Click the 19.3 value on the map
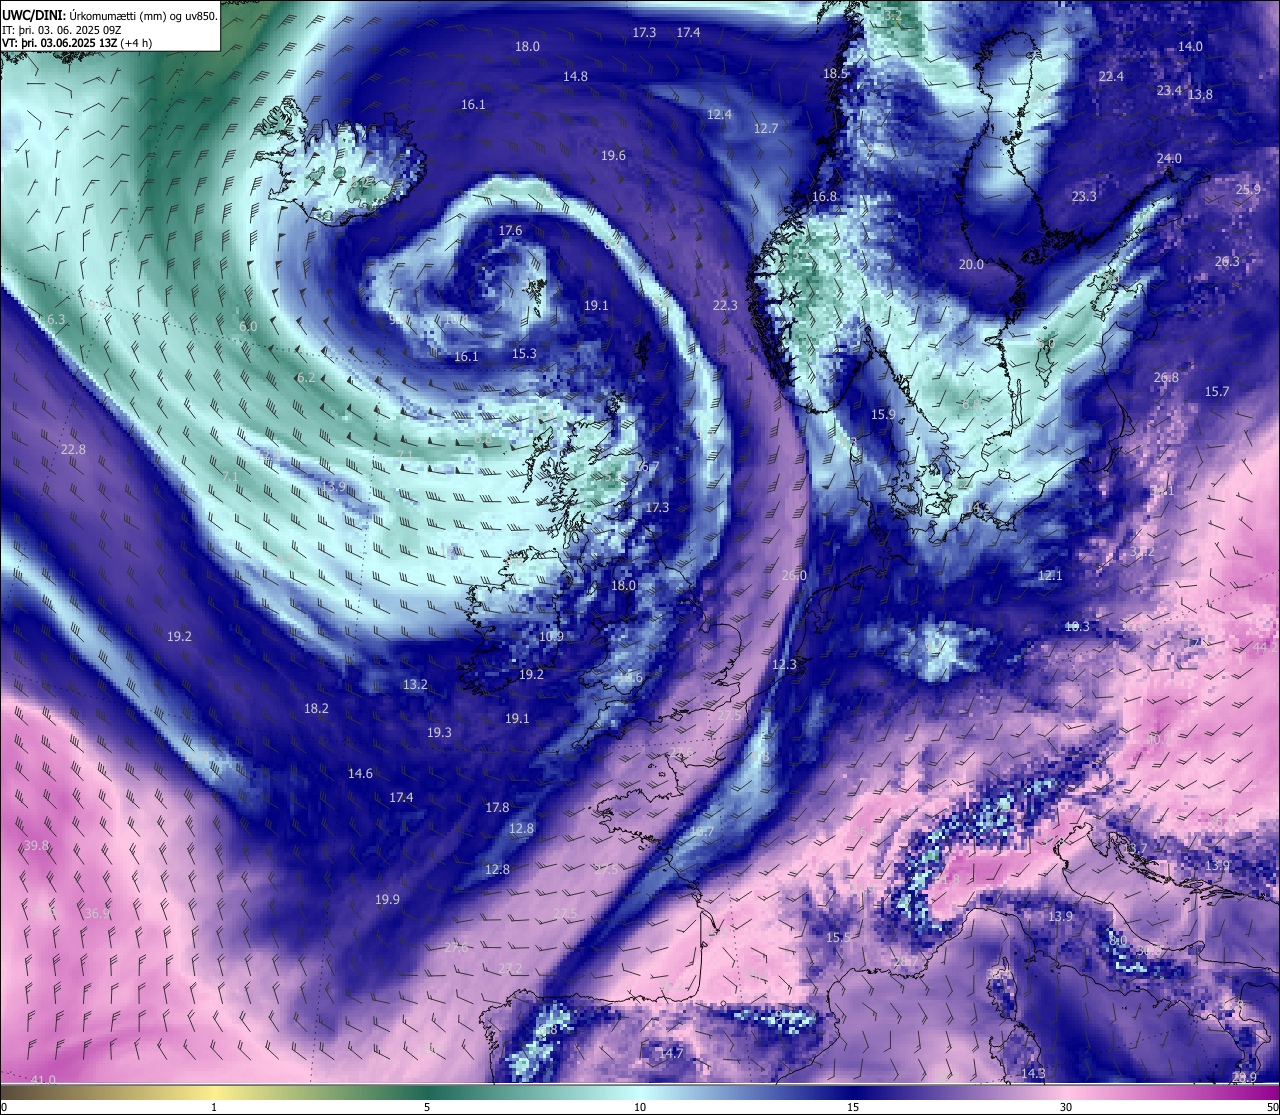1280x1115 pixels. point(439,732)
